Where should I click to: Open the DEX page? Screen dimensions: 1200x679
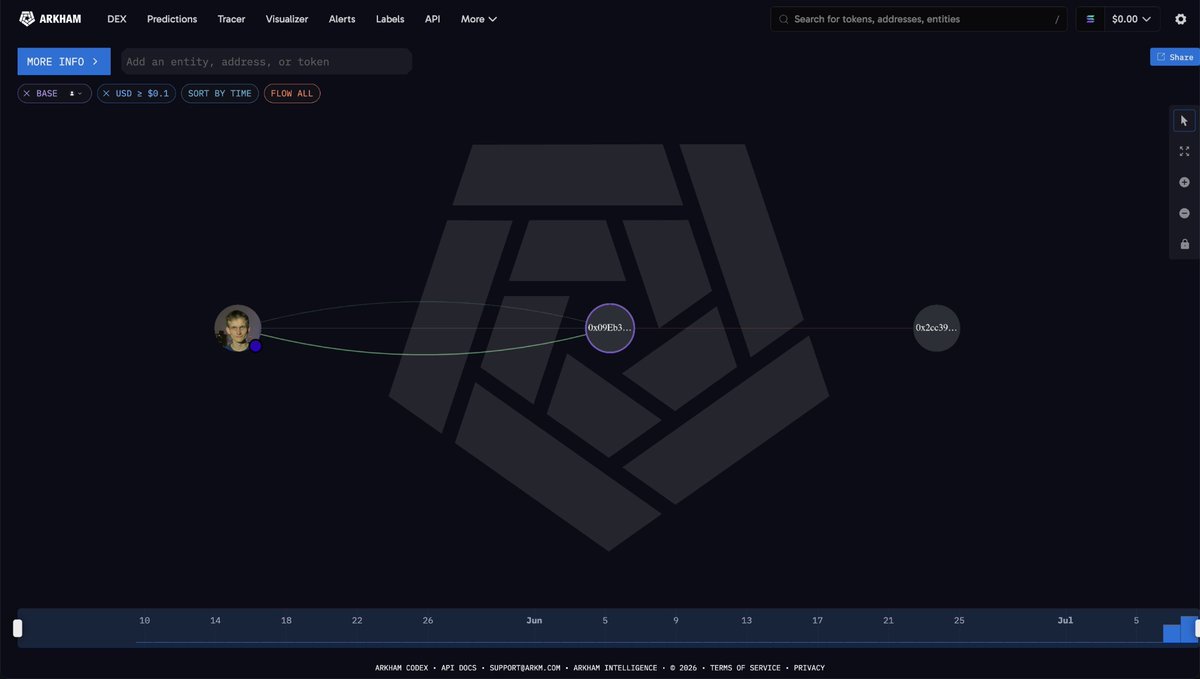[x=117, y=19]
